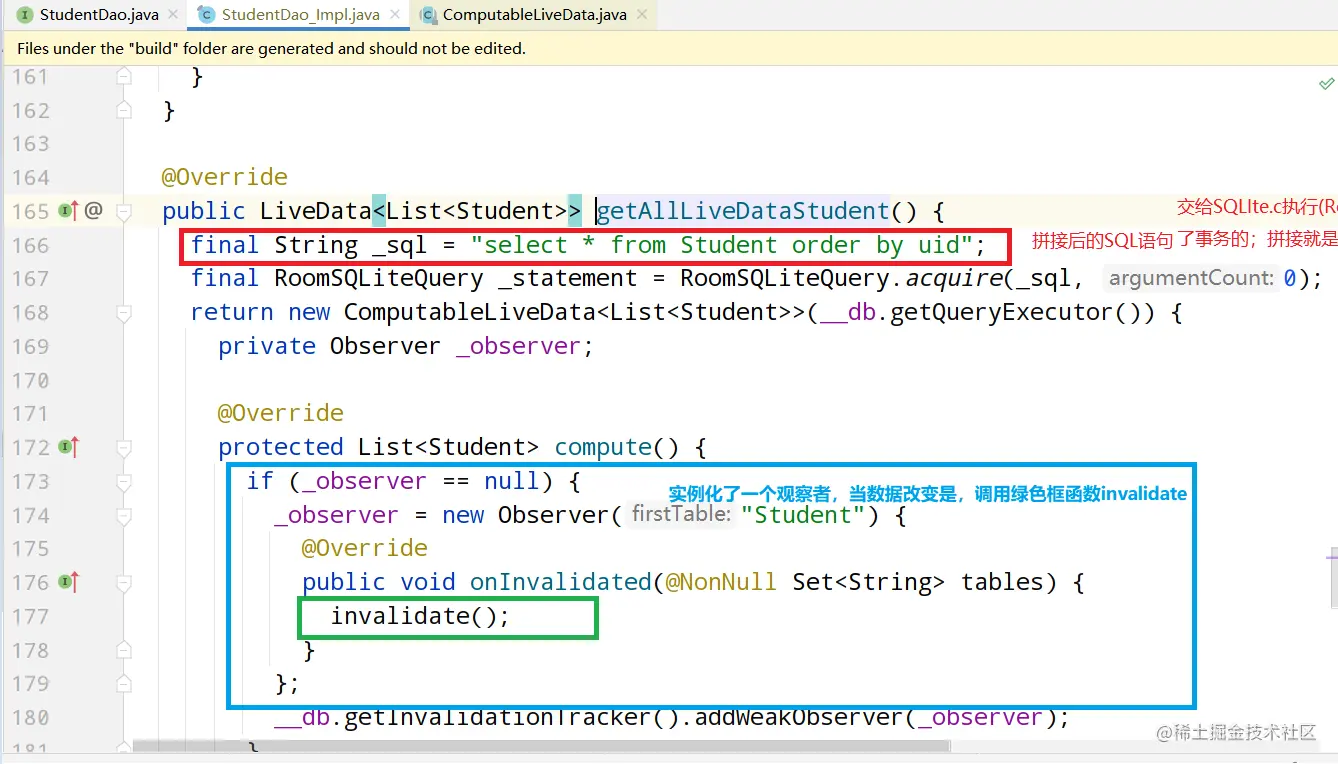Collapse the compute() fold marker on line 172
This screenshot has width=1338, height=764.
[123, 447]
